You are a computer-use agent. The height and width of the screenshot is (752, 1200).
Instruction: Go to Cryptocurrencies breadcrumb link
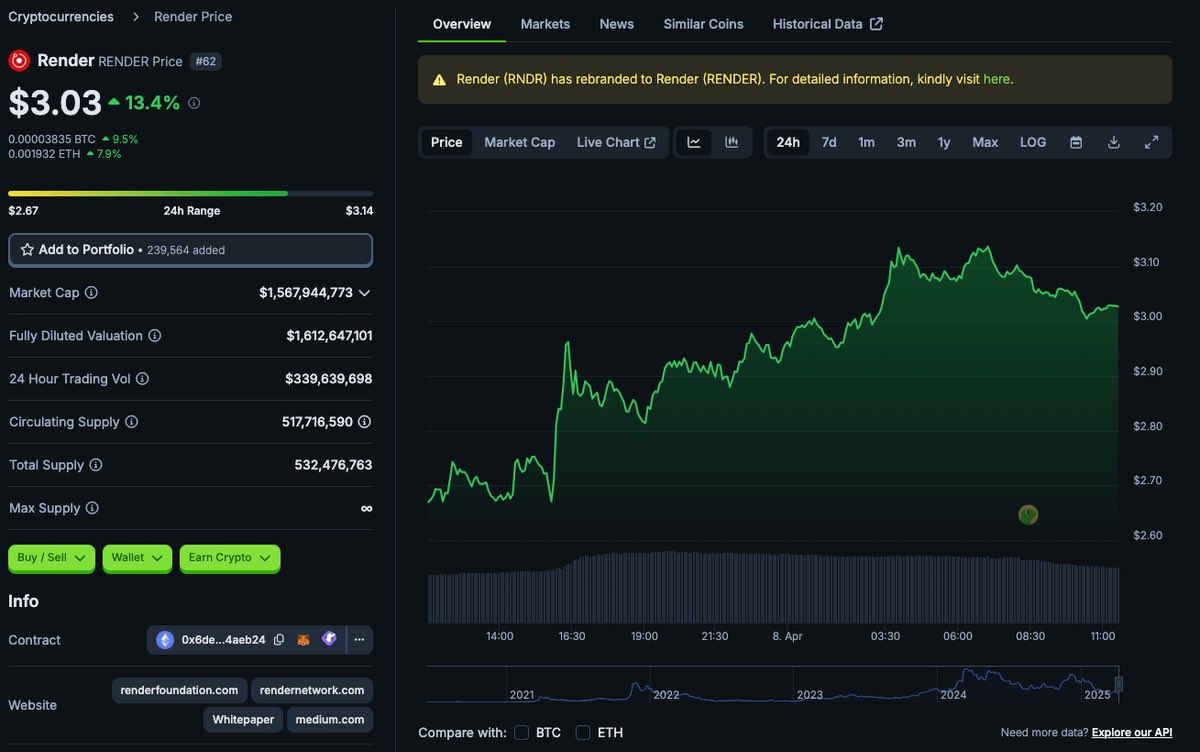[x=61, y=17]
